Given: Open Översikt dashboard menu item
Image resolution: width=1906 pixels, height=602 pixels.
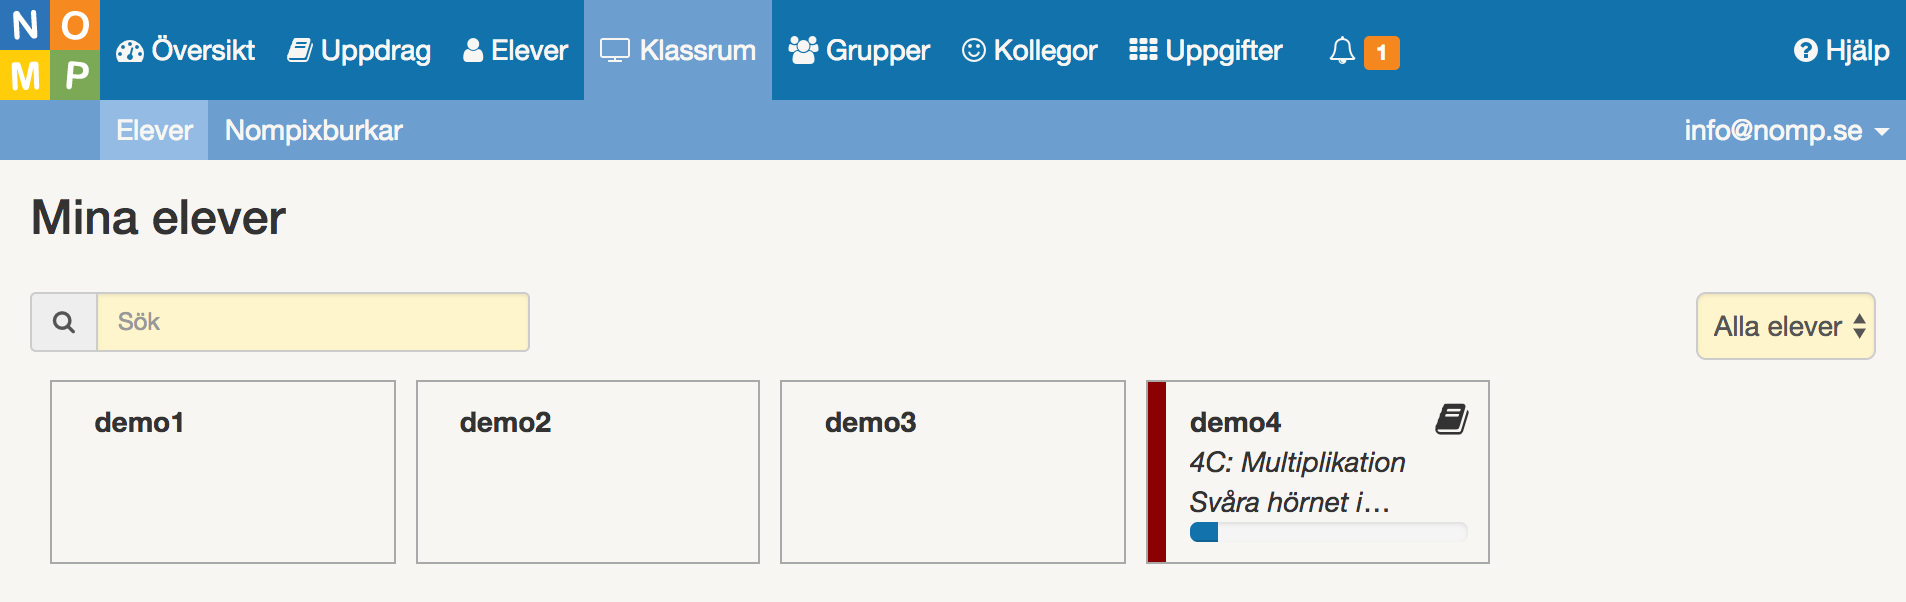Looking at the screenshot, I should click(x=185, y=50).
